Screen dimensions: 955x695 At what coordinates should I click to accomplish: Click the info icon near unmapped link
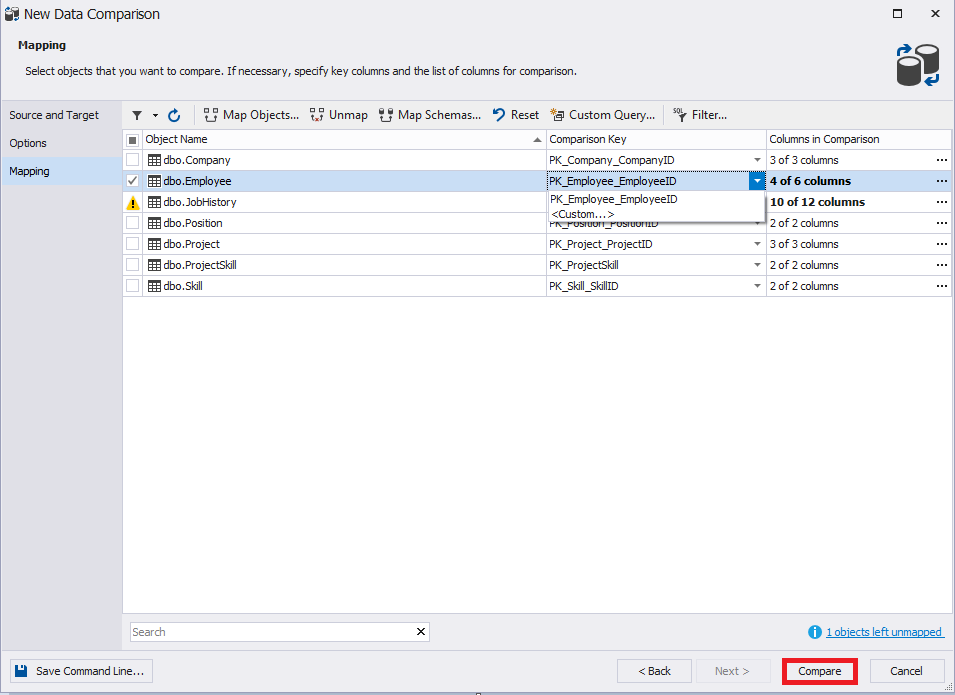click(814, 632)
